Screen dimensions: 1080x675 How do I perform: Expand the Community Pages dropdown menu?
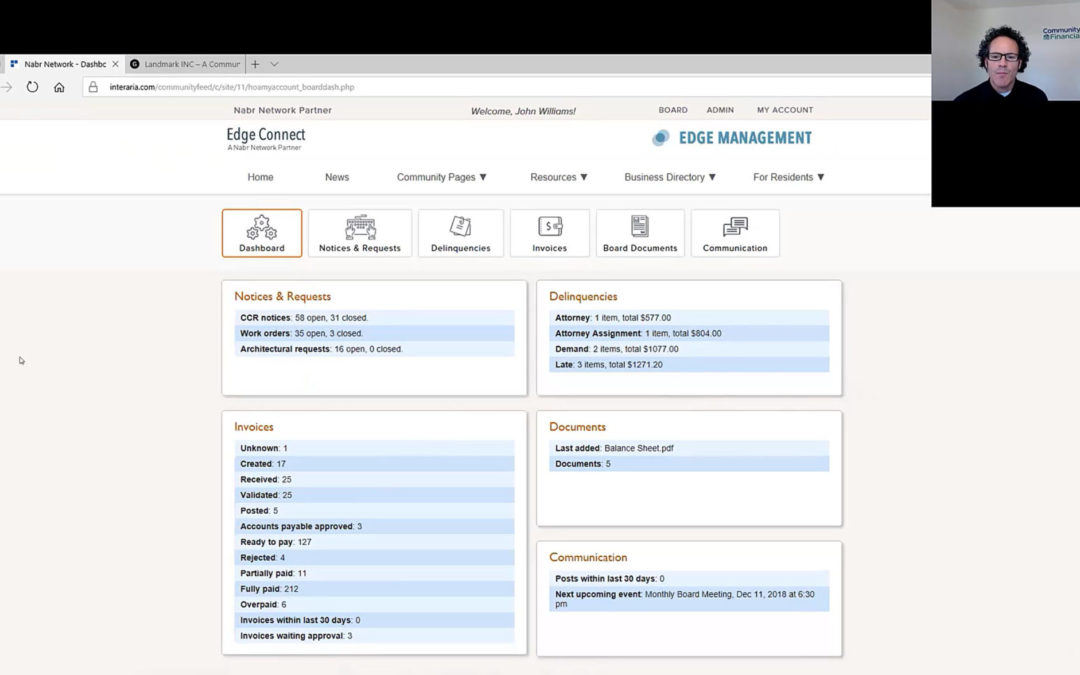(x=441, y=177)
